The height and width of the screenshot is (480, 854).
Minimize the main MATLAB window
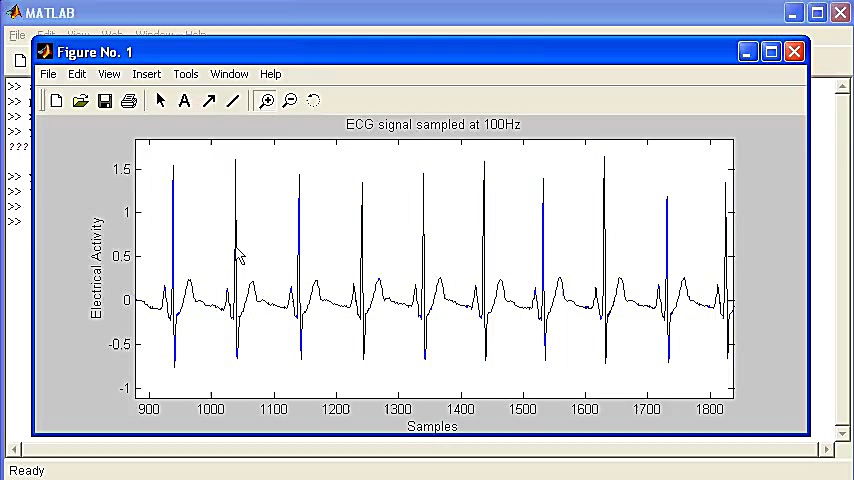click(x=794, y=13)
